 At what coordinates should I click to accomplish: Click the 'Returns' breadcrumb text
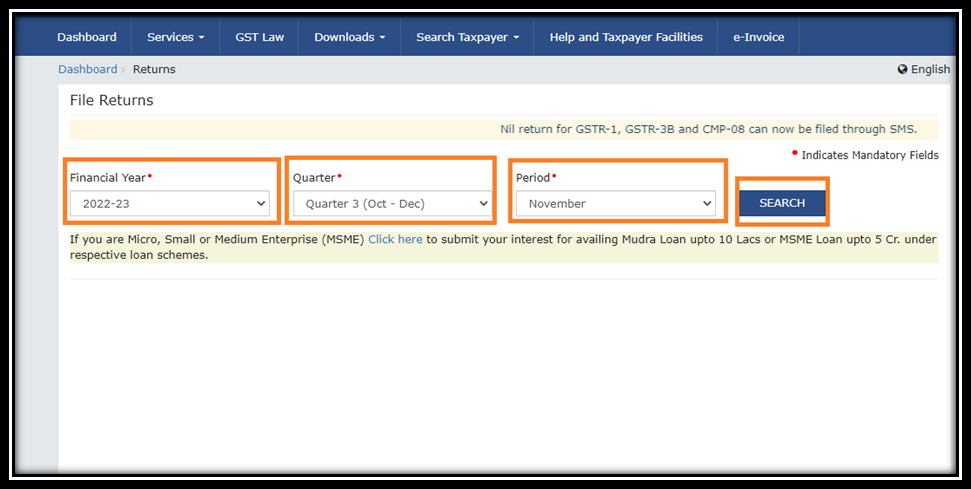pos(154,69)
